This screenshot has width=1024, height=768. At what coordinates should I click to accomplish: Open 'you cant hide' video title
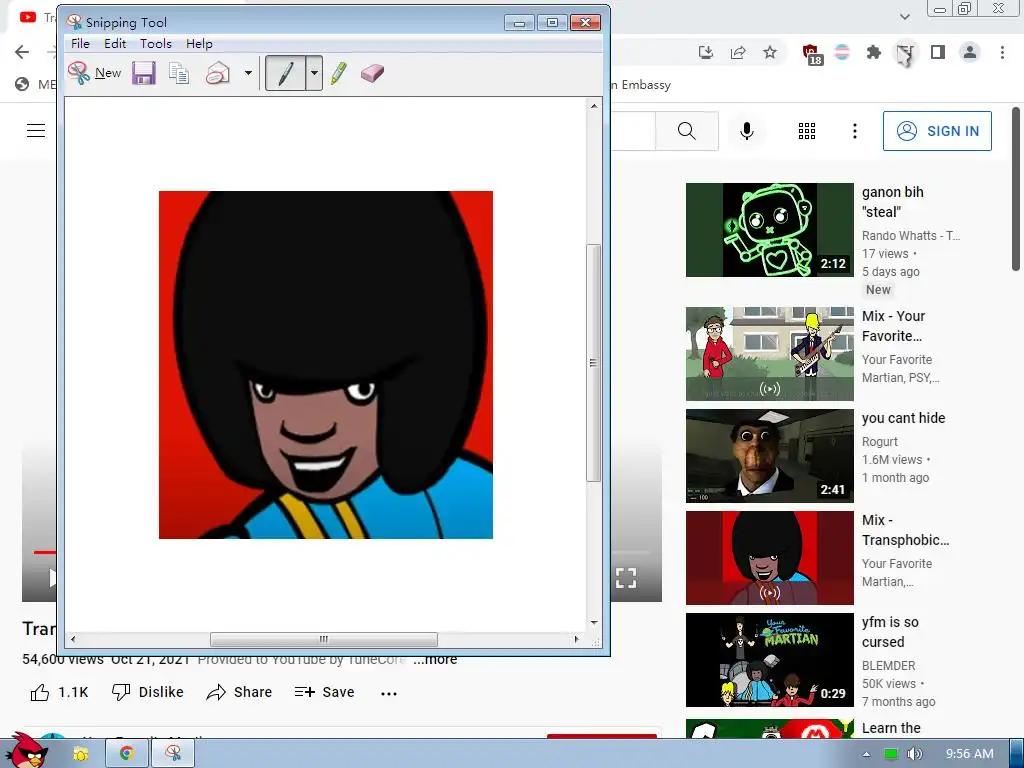click(903, 418)
